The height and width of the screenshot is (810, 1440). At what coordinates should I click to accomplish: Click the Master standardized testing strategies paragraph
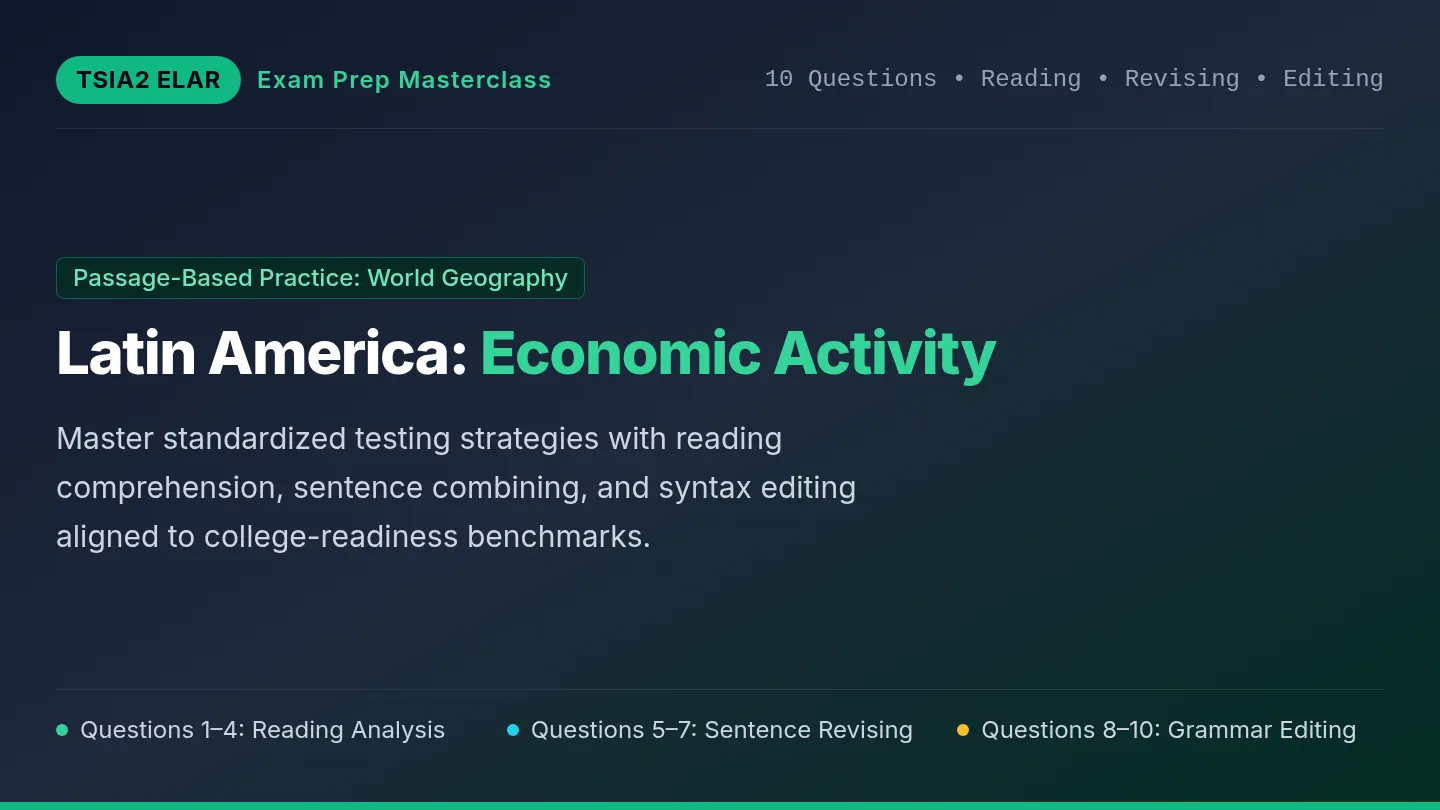point(456,488)
